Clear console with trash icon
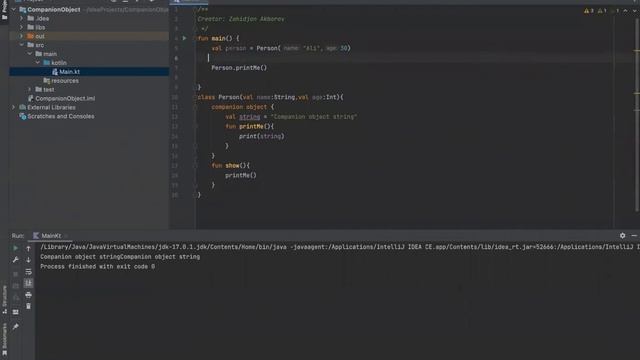 pos(29,306)
